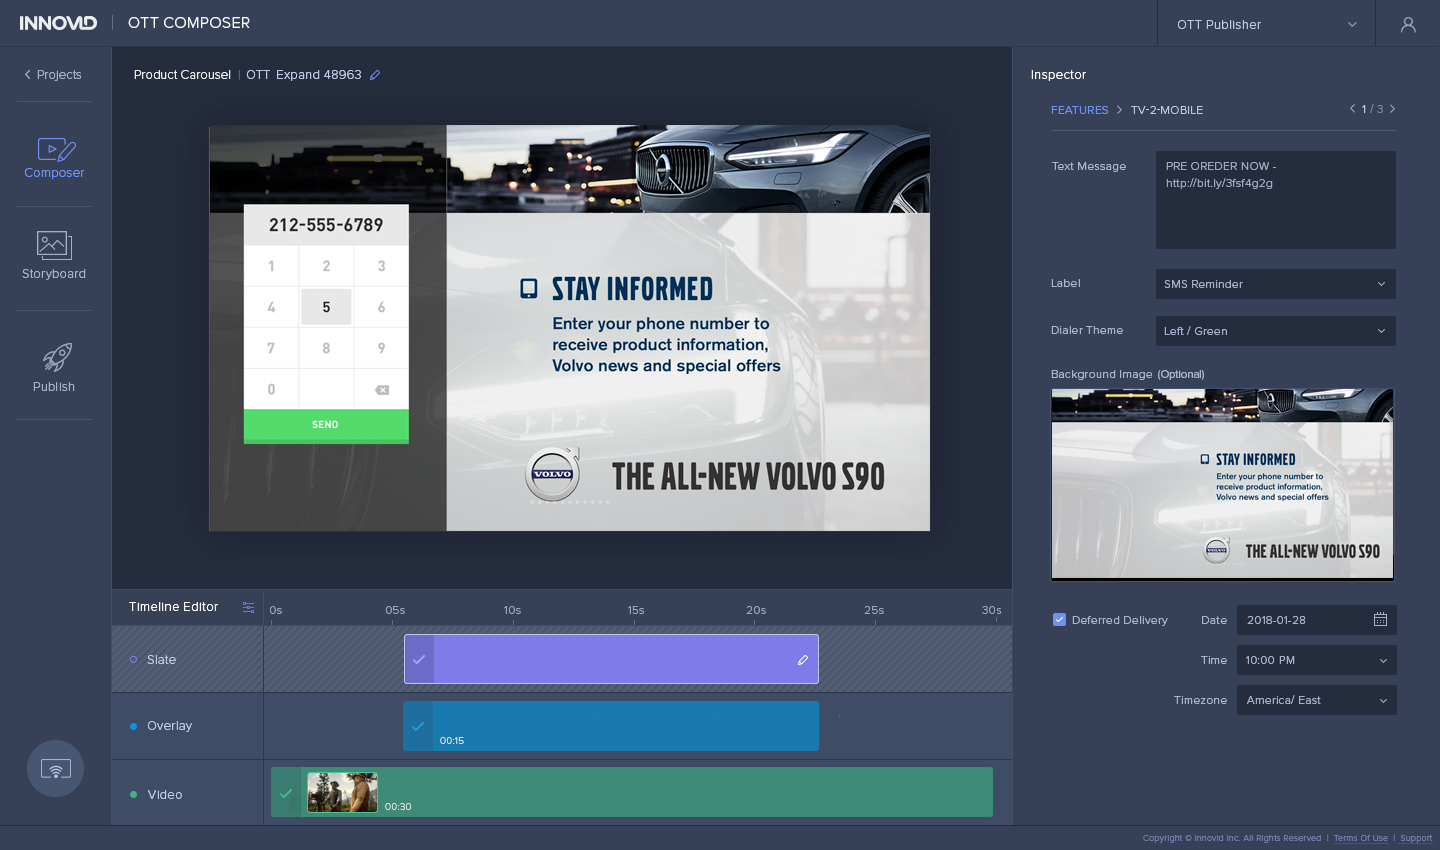Open the Composer panel icon

coord(55,150)
